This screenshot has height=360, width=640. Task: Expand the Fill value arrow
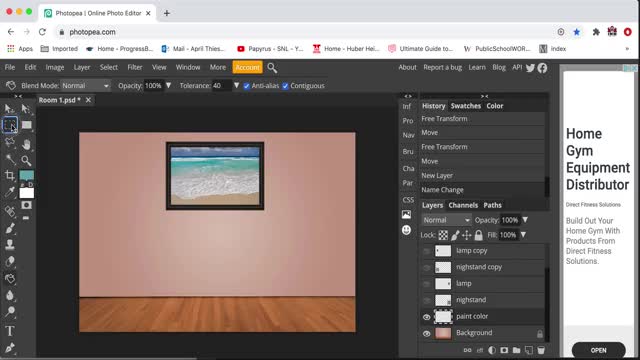[523, 235]
